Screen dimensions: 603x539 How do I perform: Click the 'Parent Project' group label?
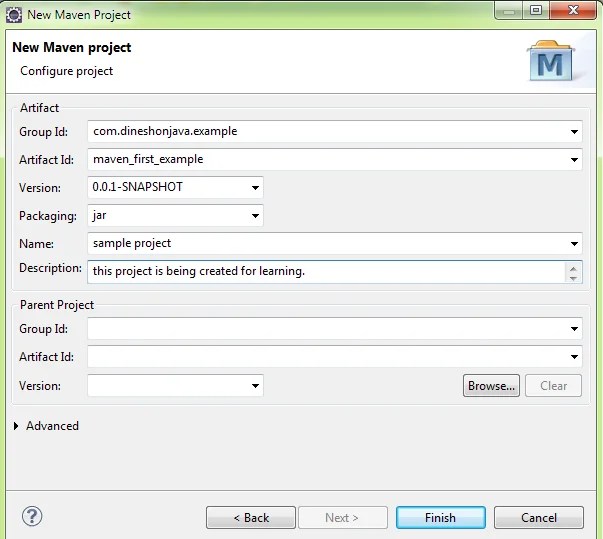57,305
